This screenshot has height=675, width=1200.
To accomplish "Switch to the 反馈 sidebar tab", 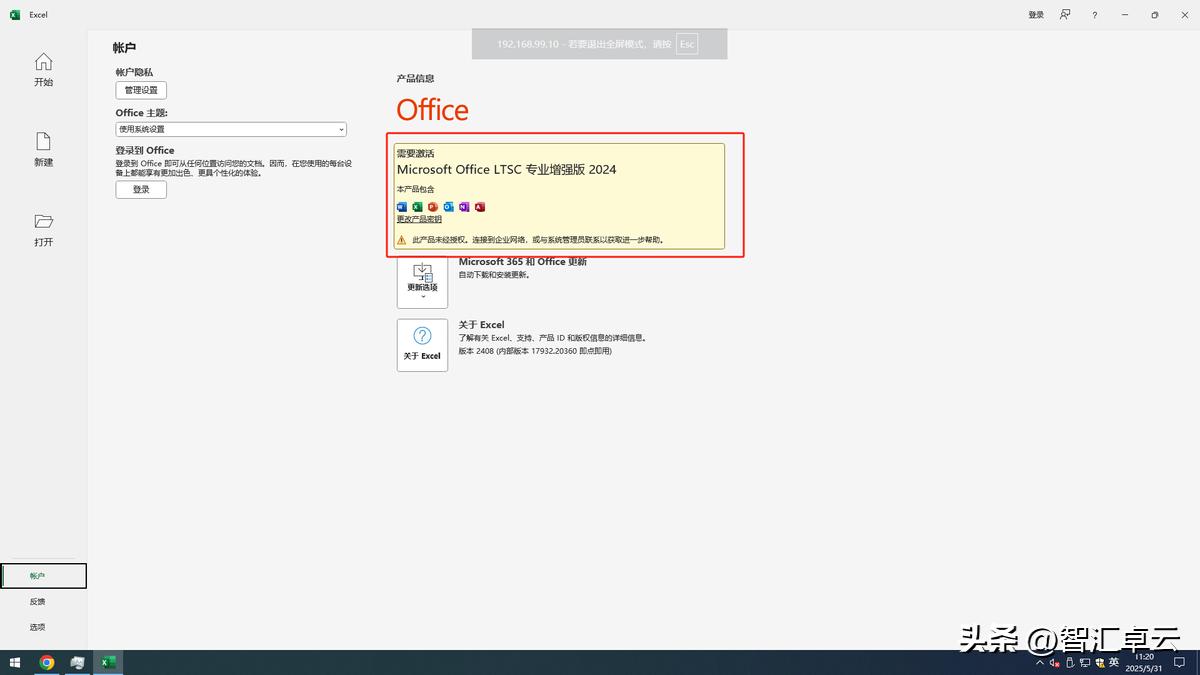I will 37,601.
